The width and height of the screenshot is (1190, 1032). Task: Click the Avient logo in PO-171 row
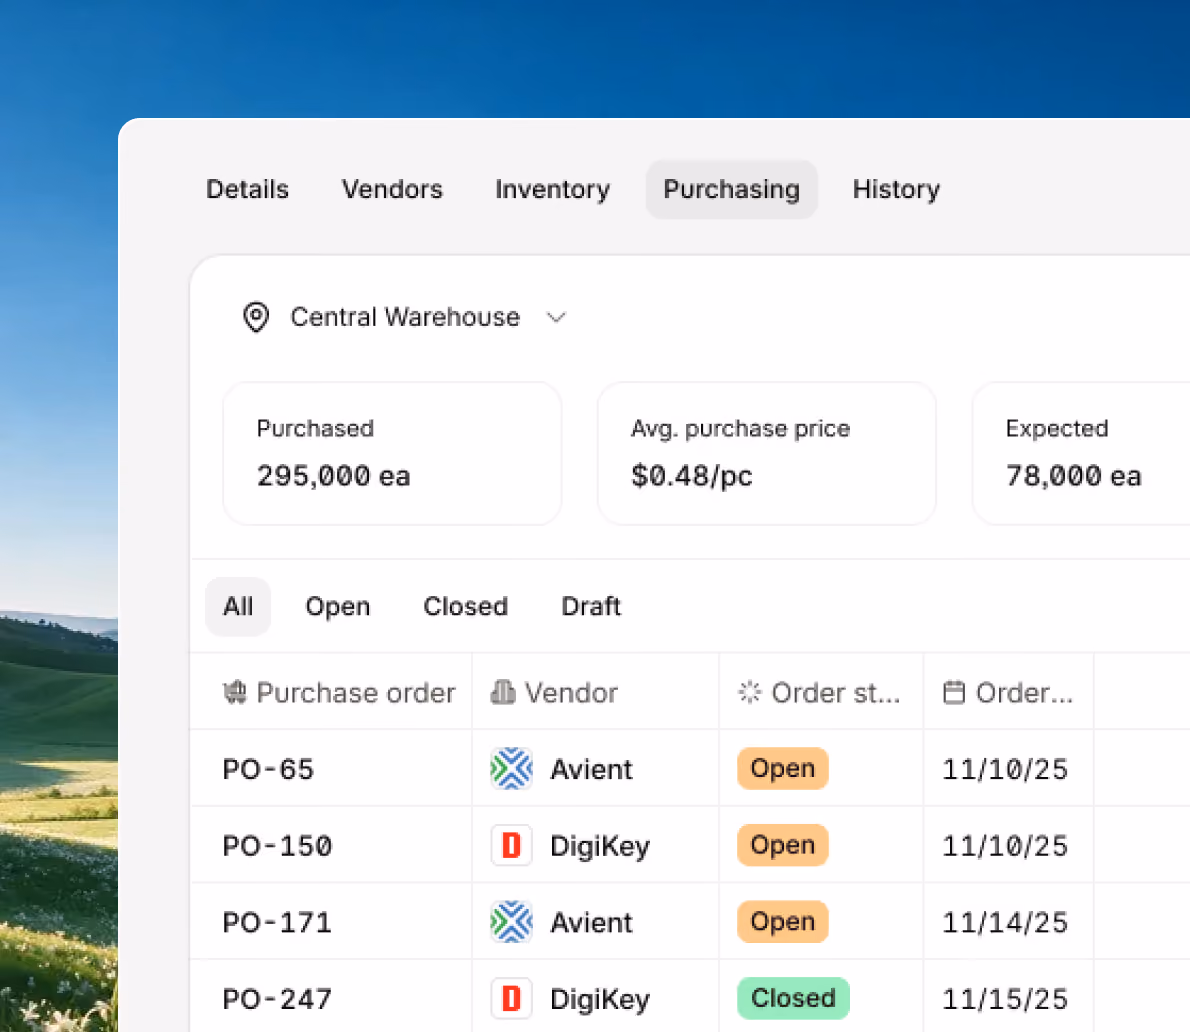point(512,922)
